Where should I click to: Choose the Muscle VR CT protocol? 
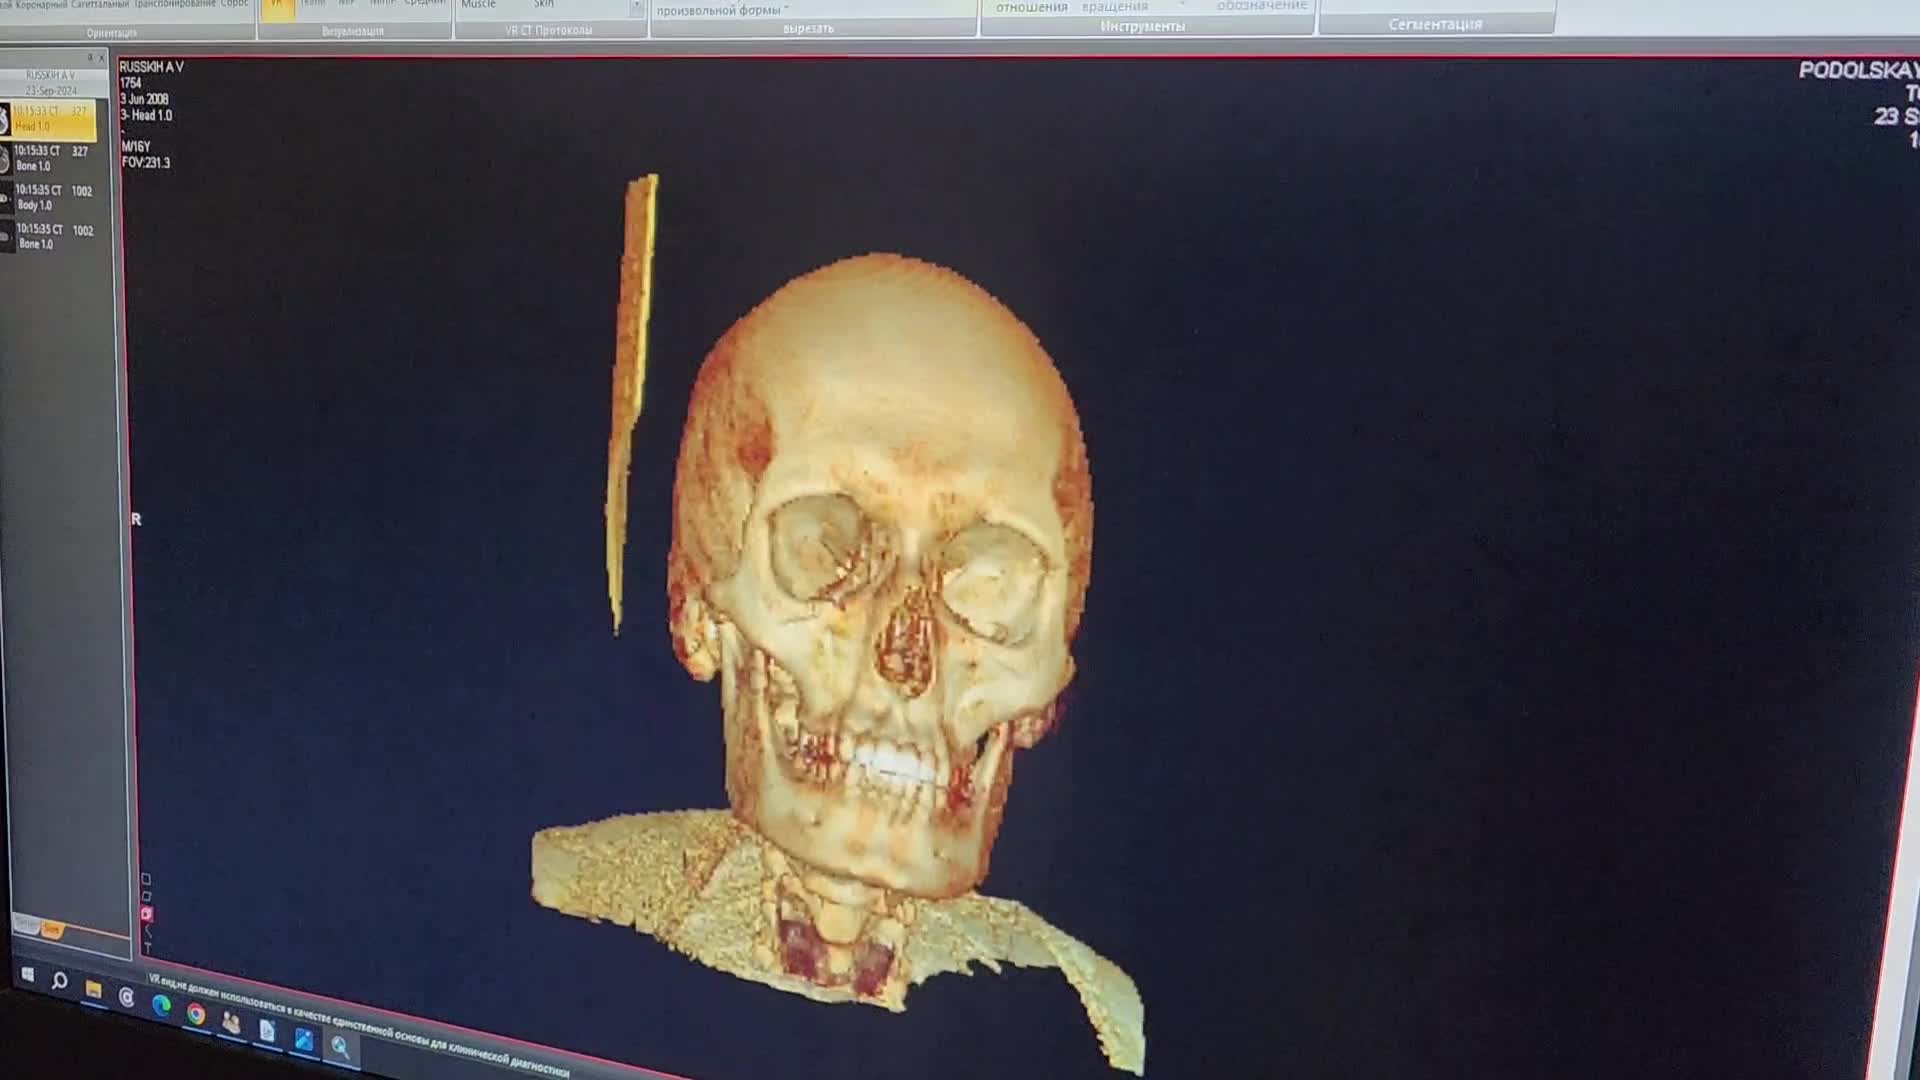(x=478, y=5)
